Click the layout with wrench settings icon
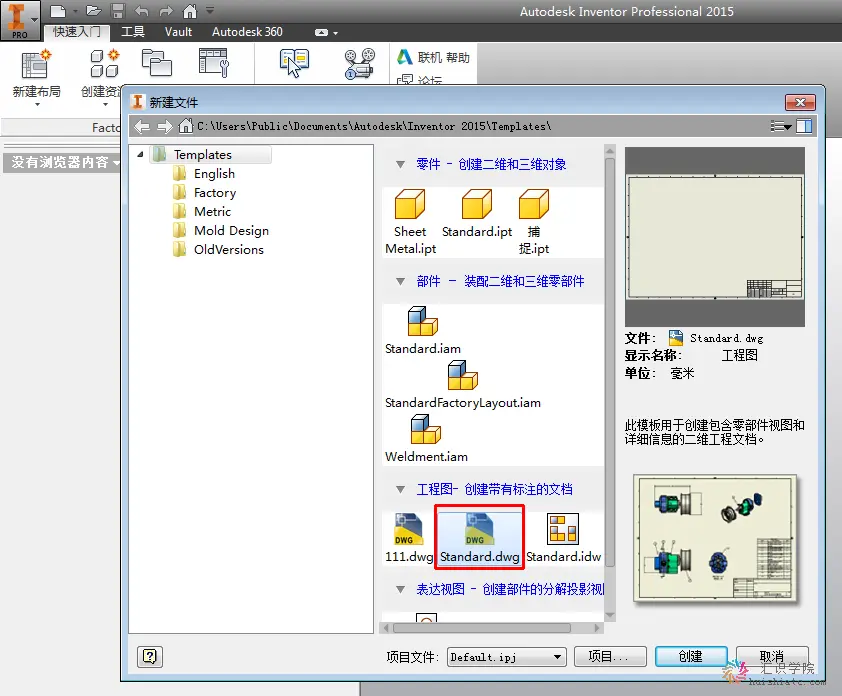The width and height of the screenshot is (842, 696). click(x=214, y=63)
